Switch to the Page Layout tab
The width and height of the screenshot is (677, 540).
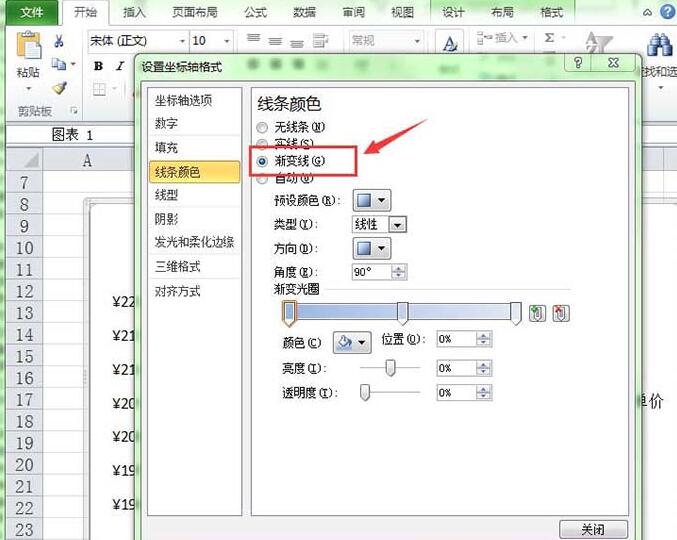tap(195, 12)
